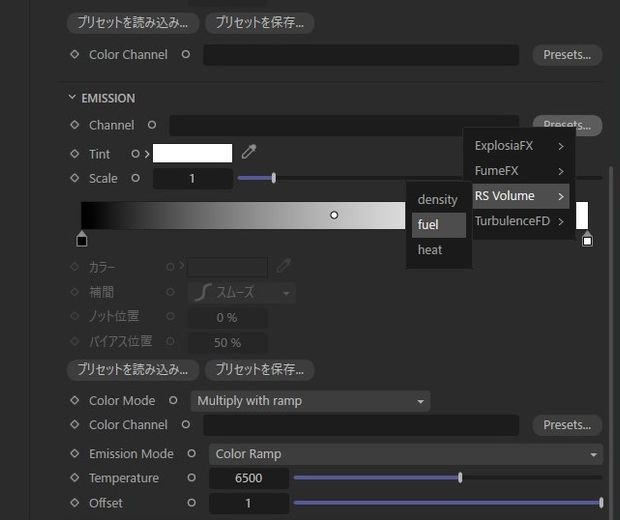Click keyframe diamond beside top Color Channel

(74, 54)
